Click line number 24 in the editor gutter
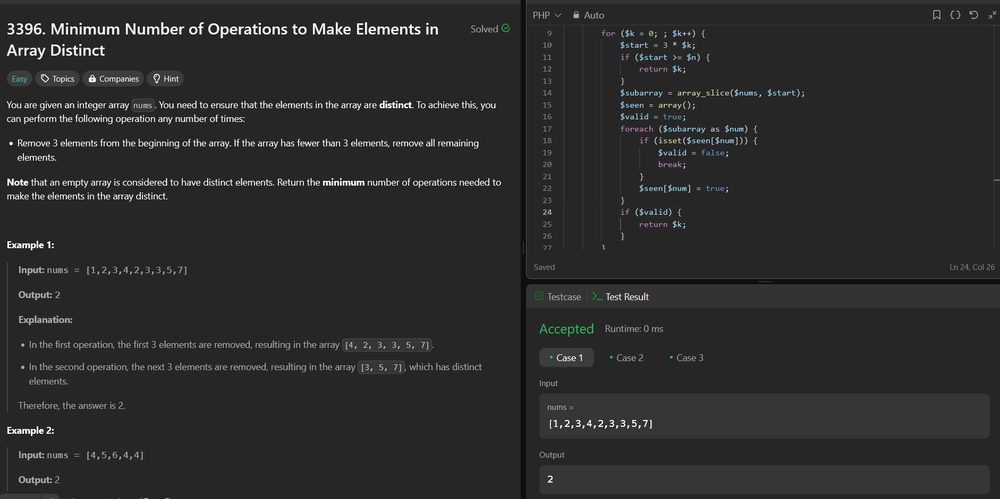Image resolution: width=1000 pixels, height=499 pixels. (x=547, y=212)
